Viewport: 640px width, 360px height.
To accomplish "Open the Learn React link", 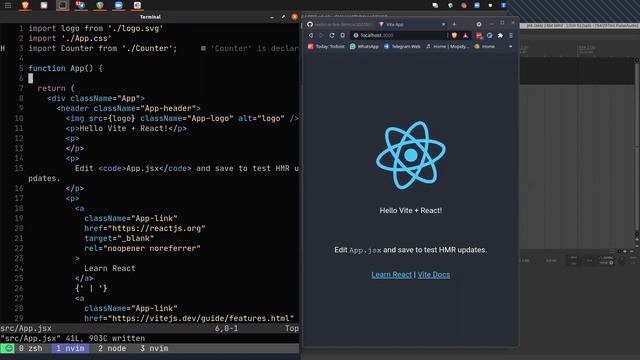I will [x=391, y=275].
